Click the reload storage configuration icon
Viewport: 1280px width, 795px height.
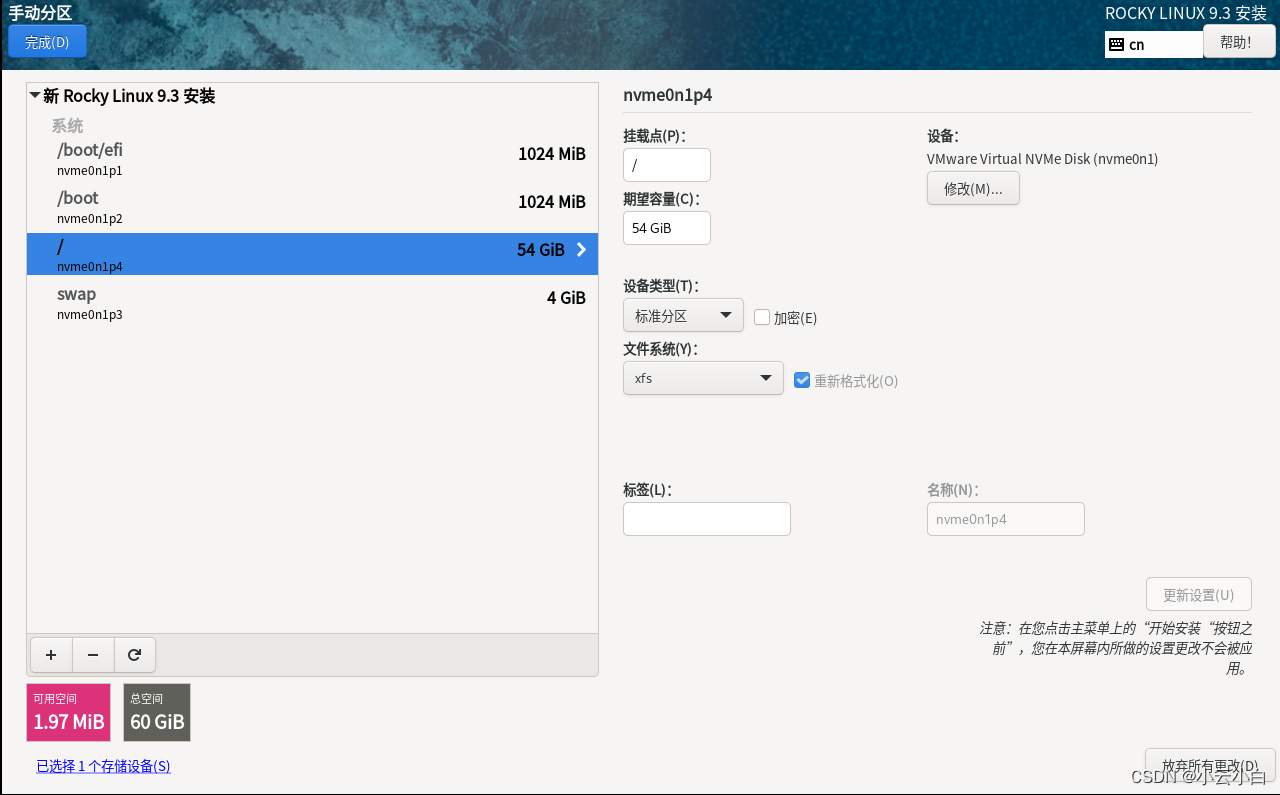click(x=135, y=655)
